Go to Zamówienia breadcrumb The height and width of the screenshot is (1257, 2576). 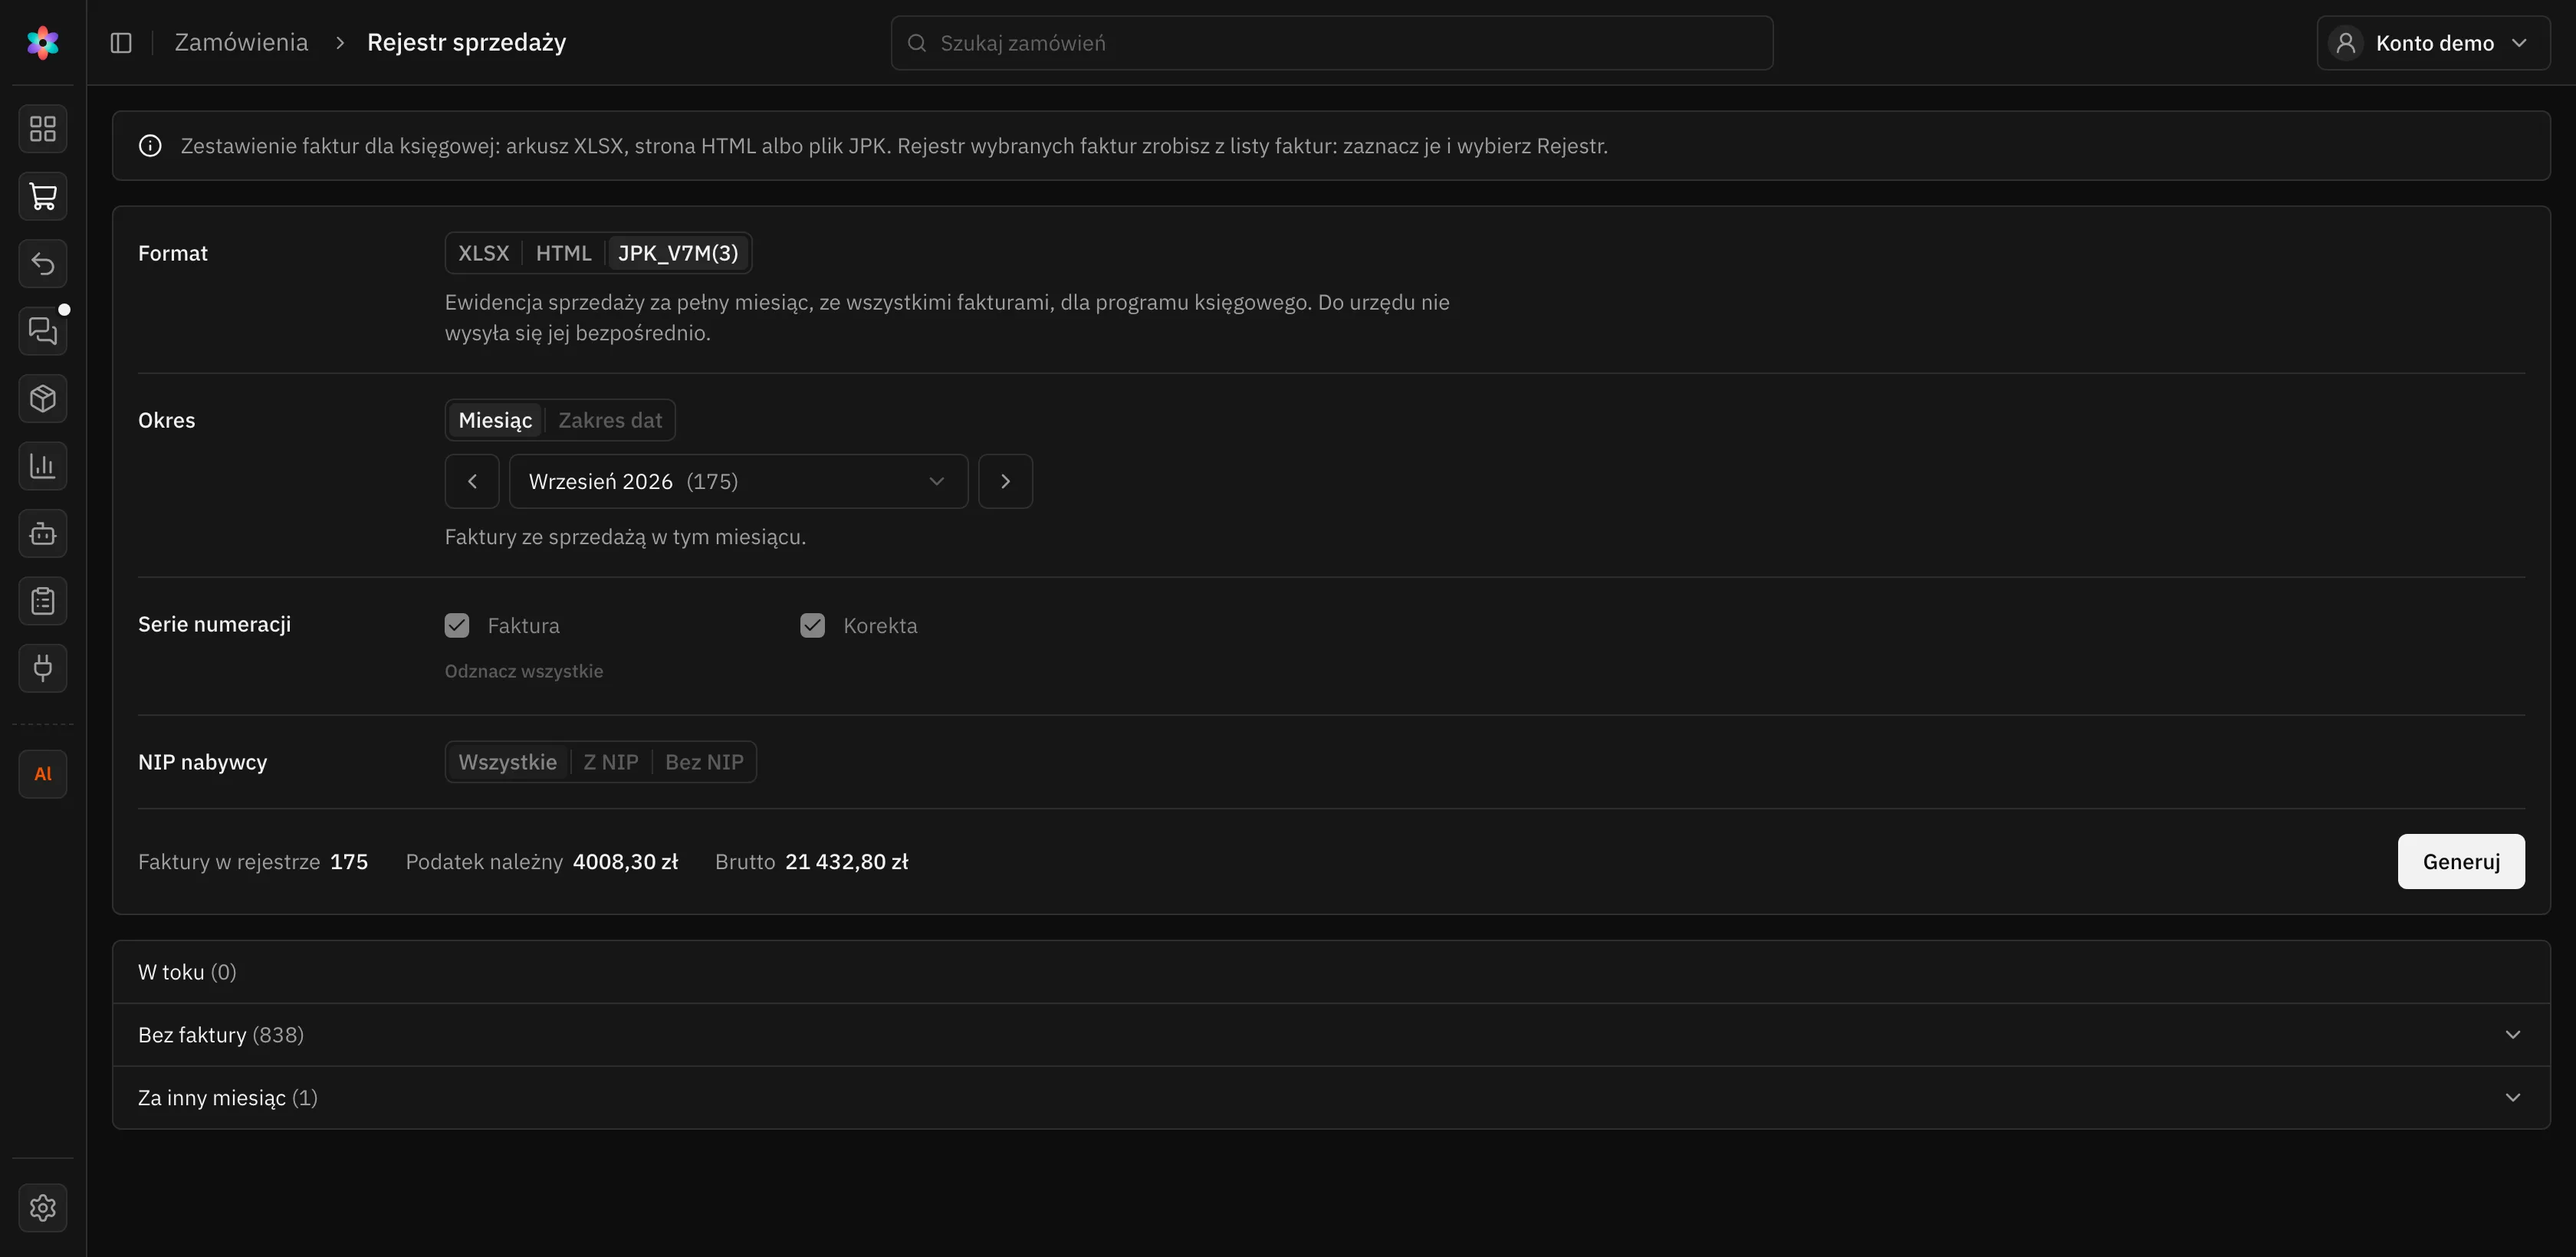click(241, 43)
